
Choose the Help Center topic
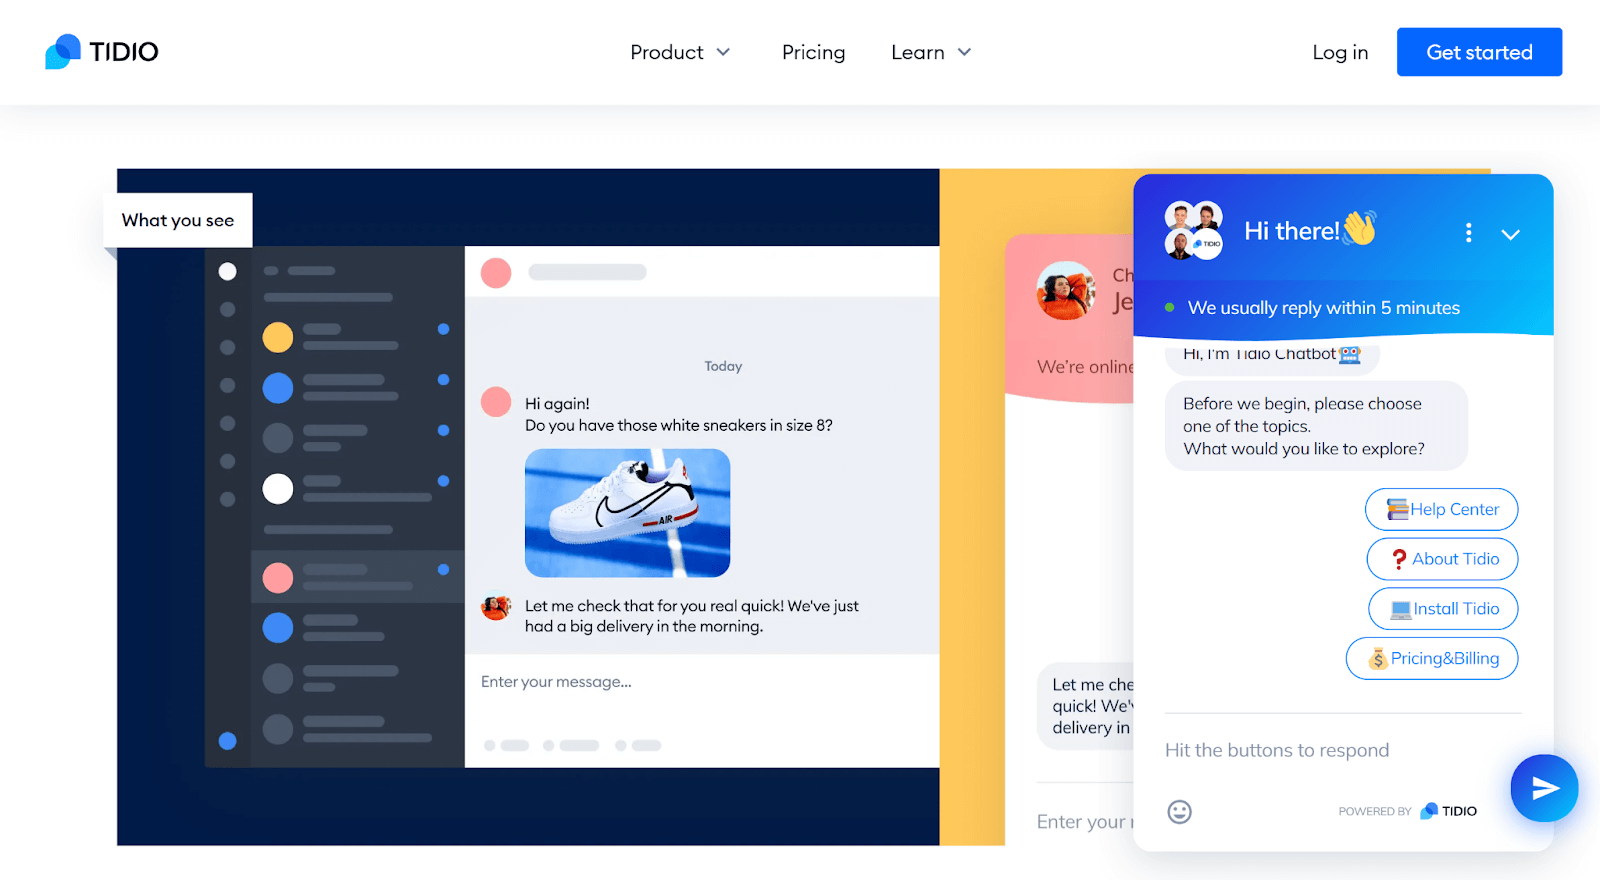1441,509
